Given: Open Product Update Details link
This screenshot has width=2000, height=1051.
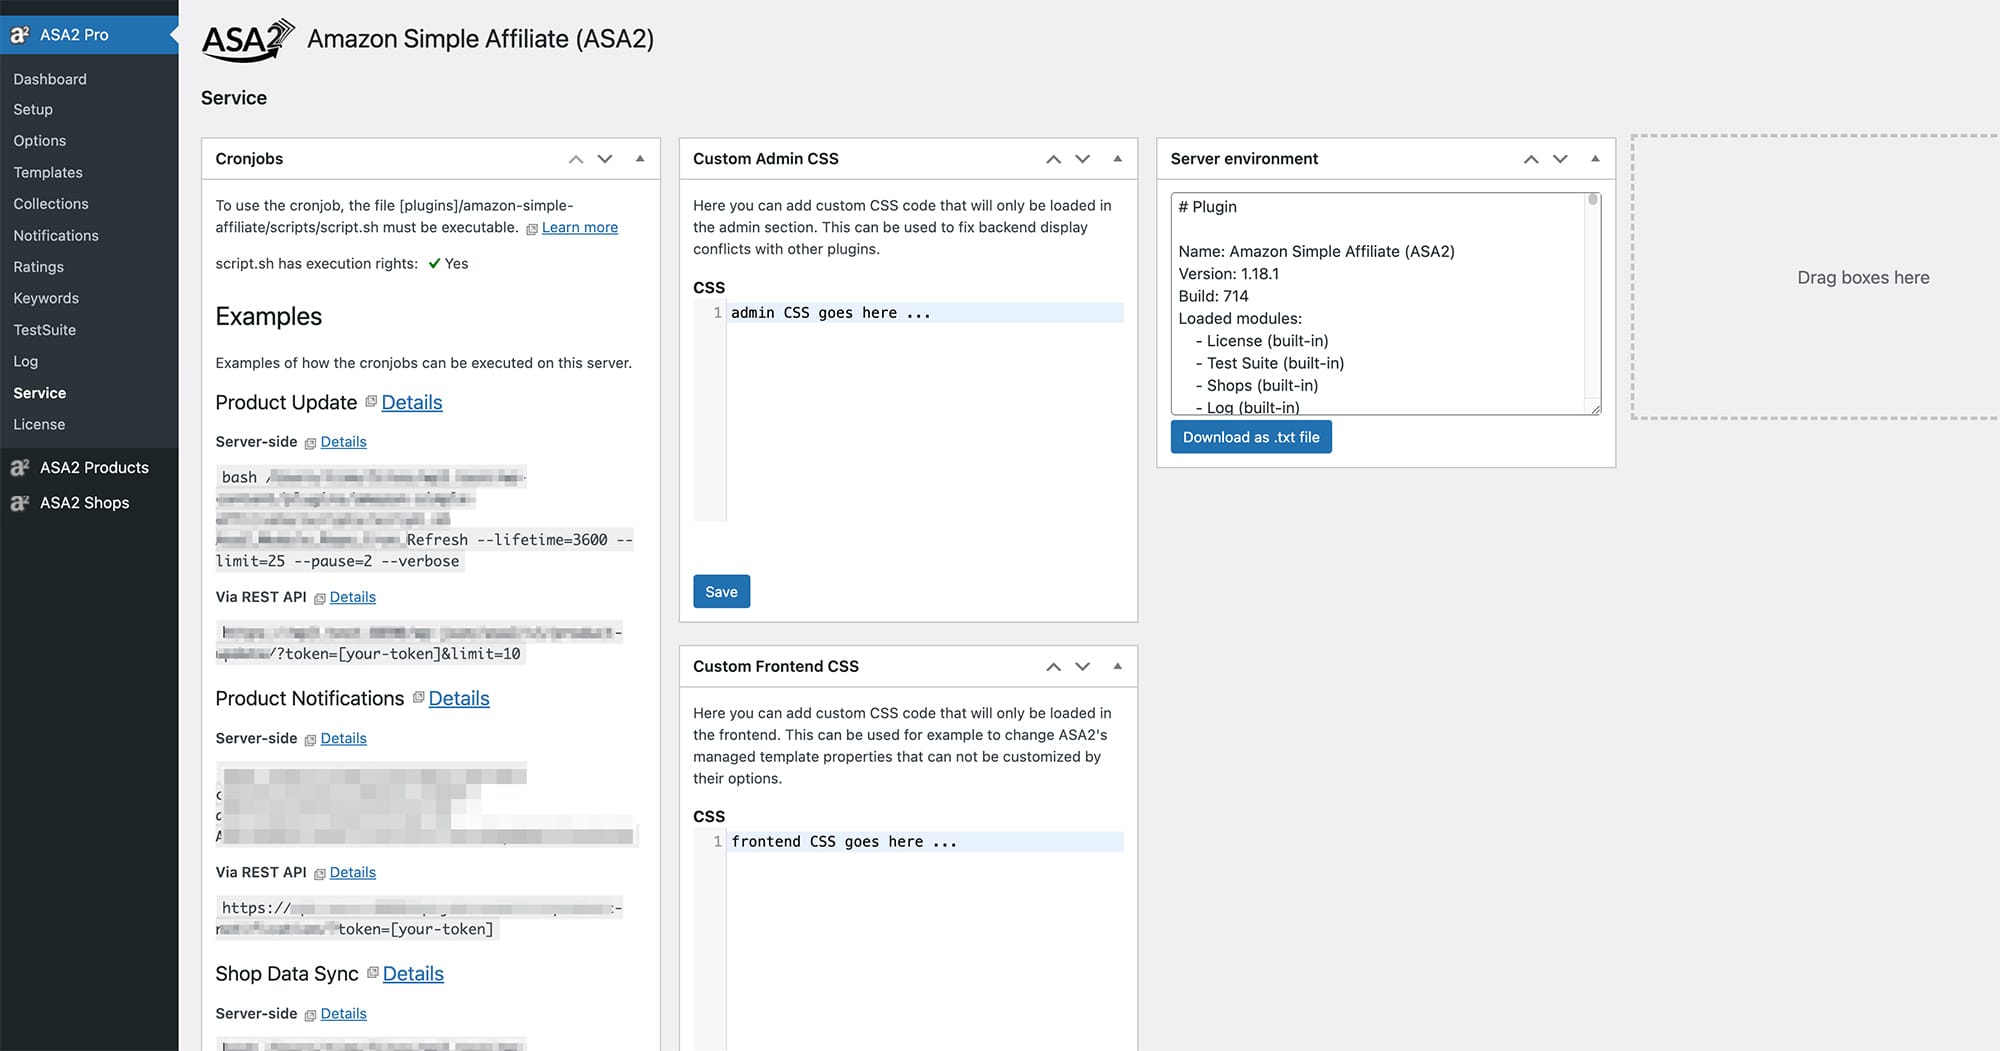Looking at the screenshot, I should pyautogui.click(x=412, y=403).
